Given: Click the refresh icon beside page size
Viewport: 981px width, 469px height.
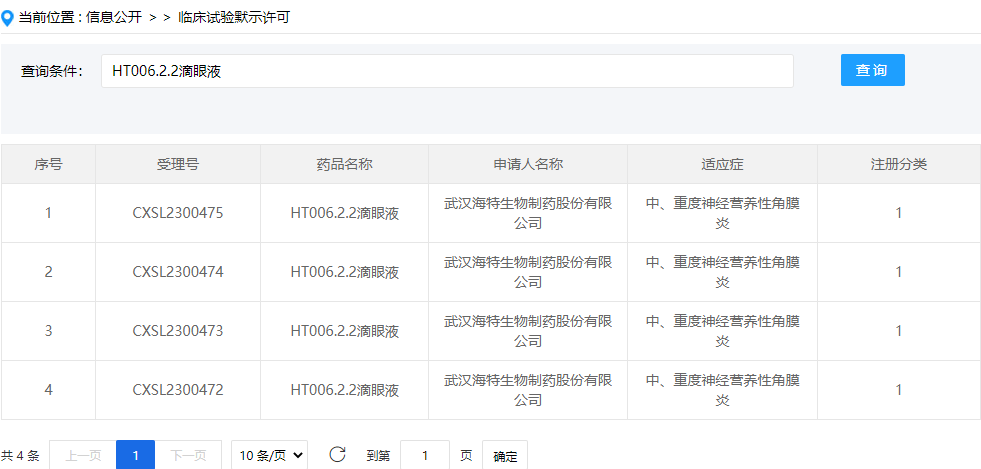Looking at the screenshot, I should (337, 455).
